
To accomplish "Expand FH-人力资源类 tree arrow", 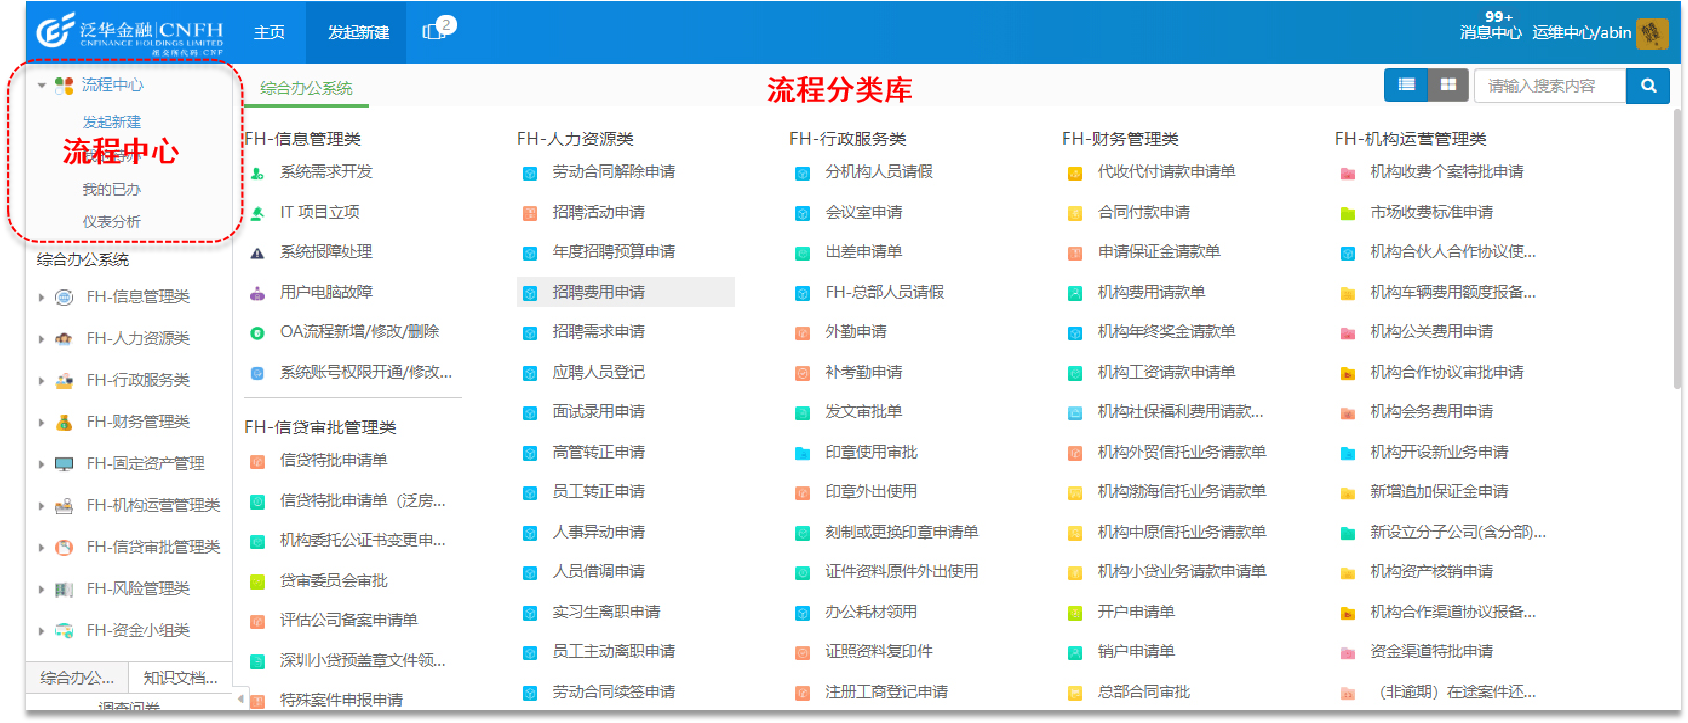I will point(41,339).
